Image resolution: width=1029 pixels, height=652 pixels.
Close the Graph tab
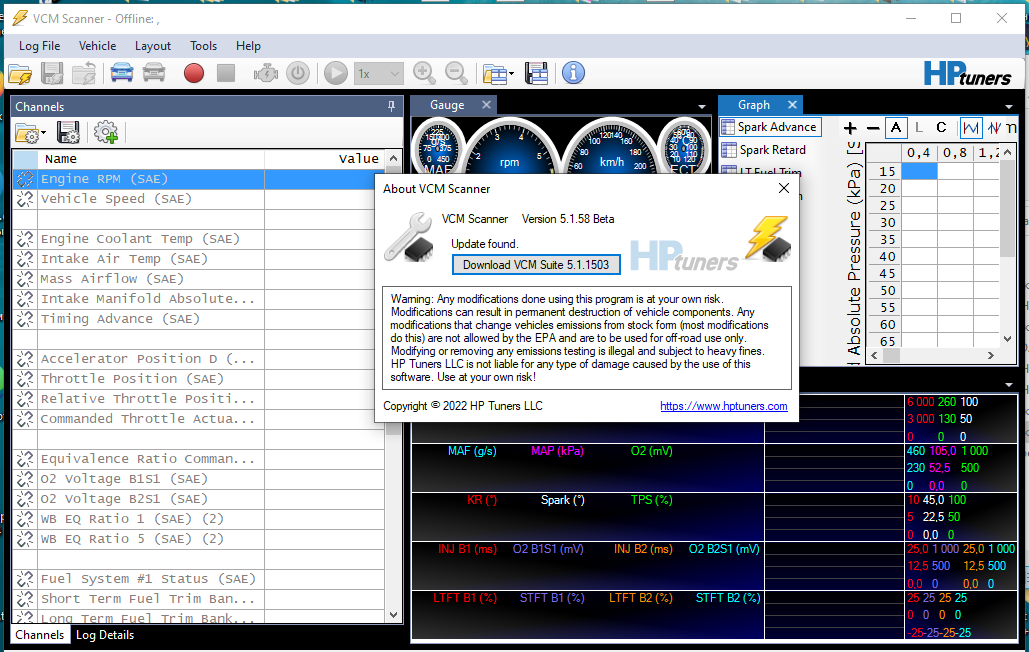[792, 105]
